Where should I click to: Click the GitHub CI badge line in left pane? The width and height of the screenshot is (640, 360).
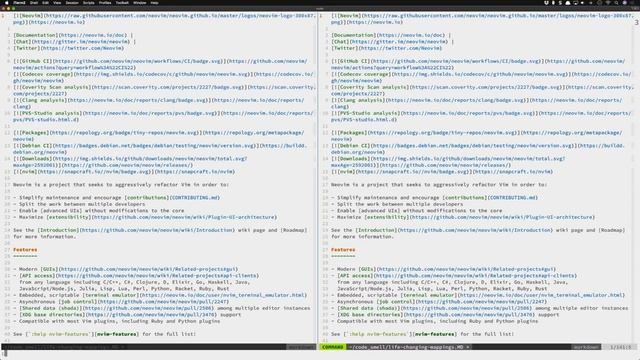coord(160,64)
